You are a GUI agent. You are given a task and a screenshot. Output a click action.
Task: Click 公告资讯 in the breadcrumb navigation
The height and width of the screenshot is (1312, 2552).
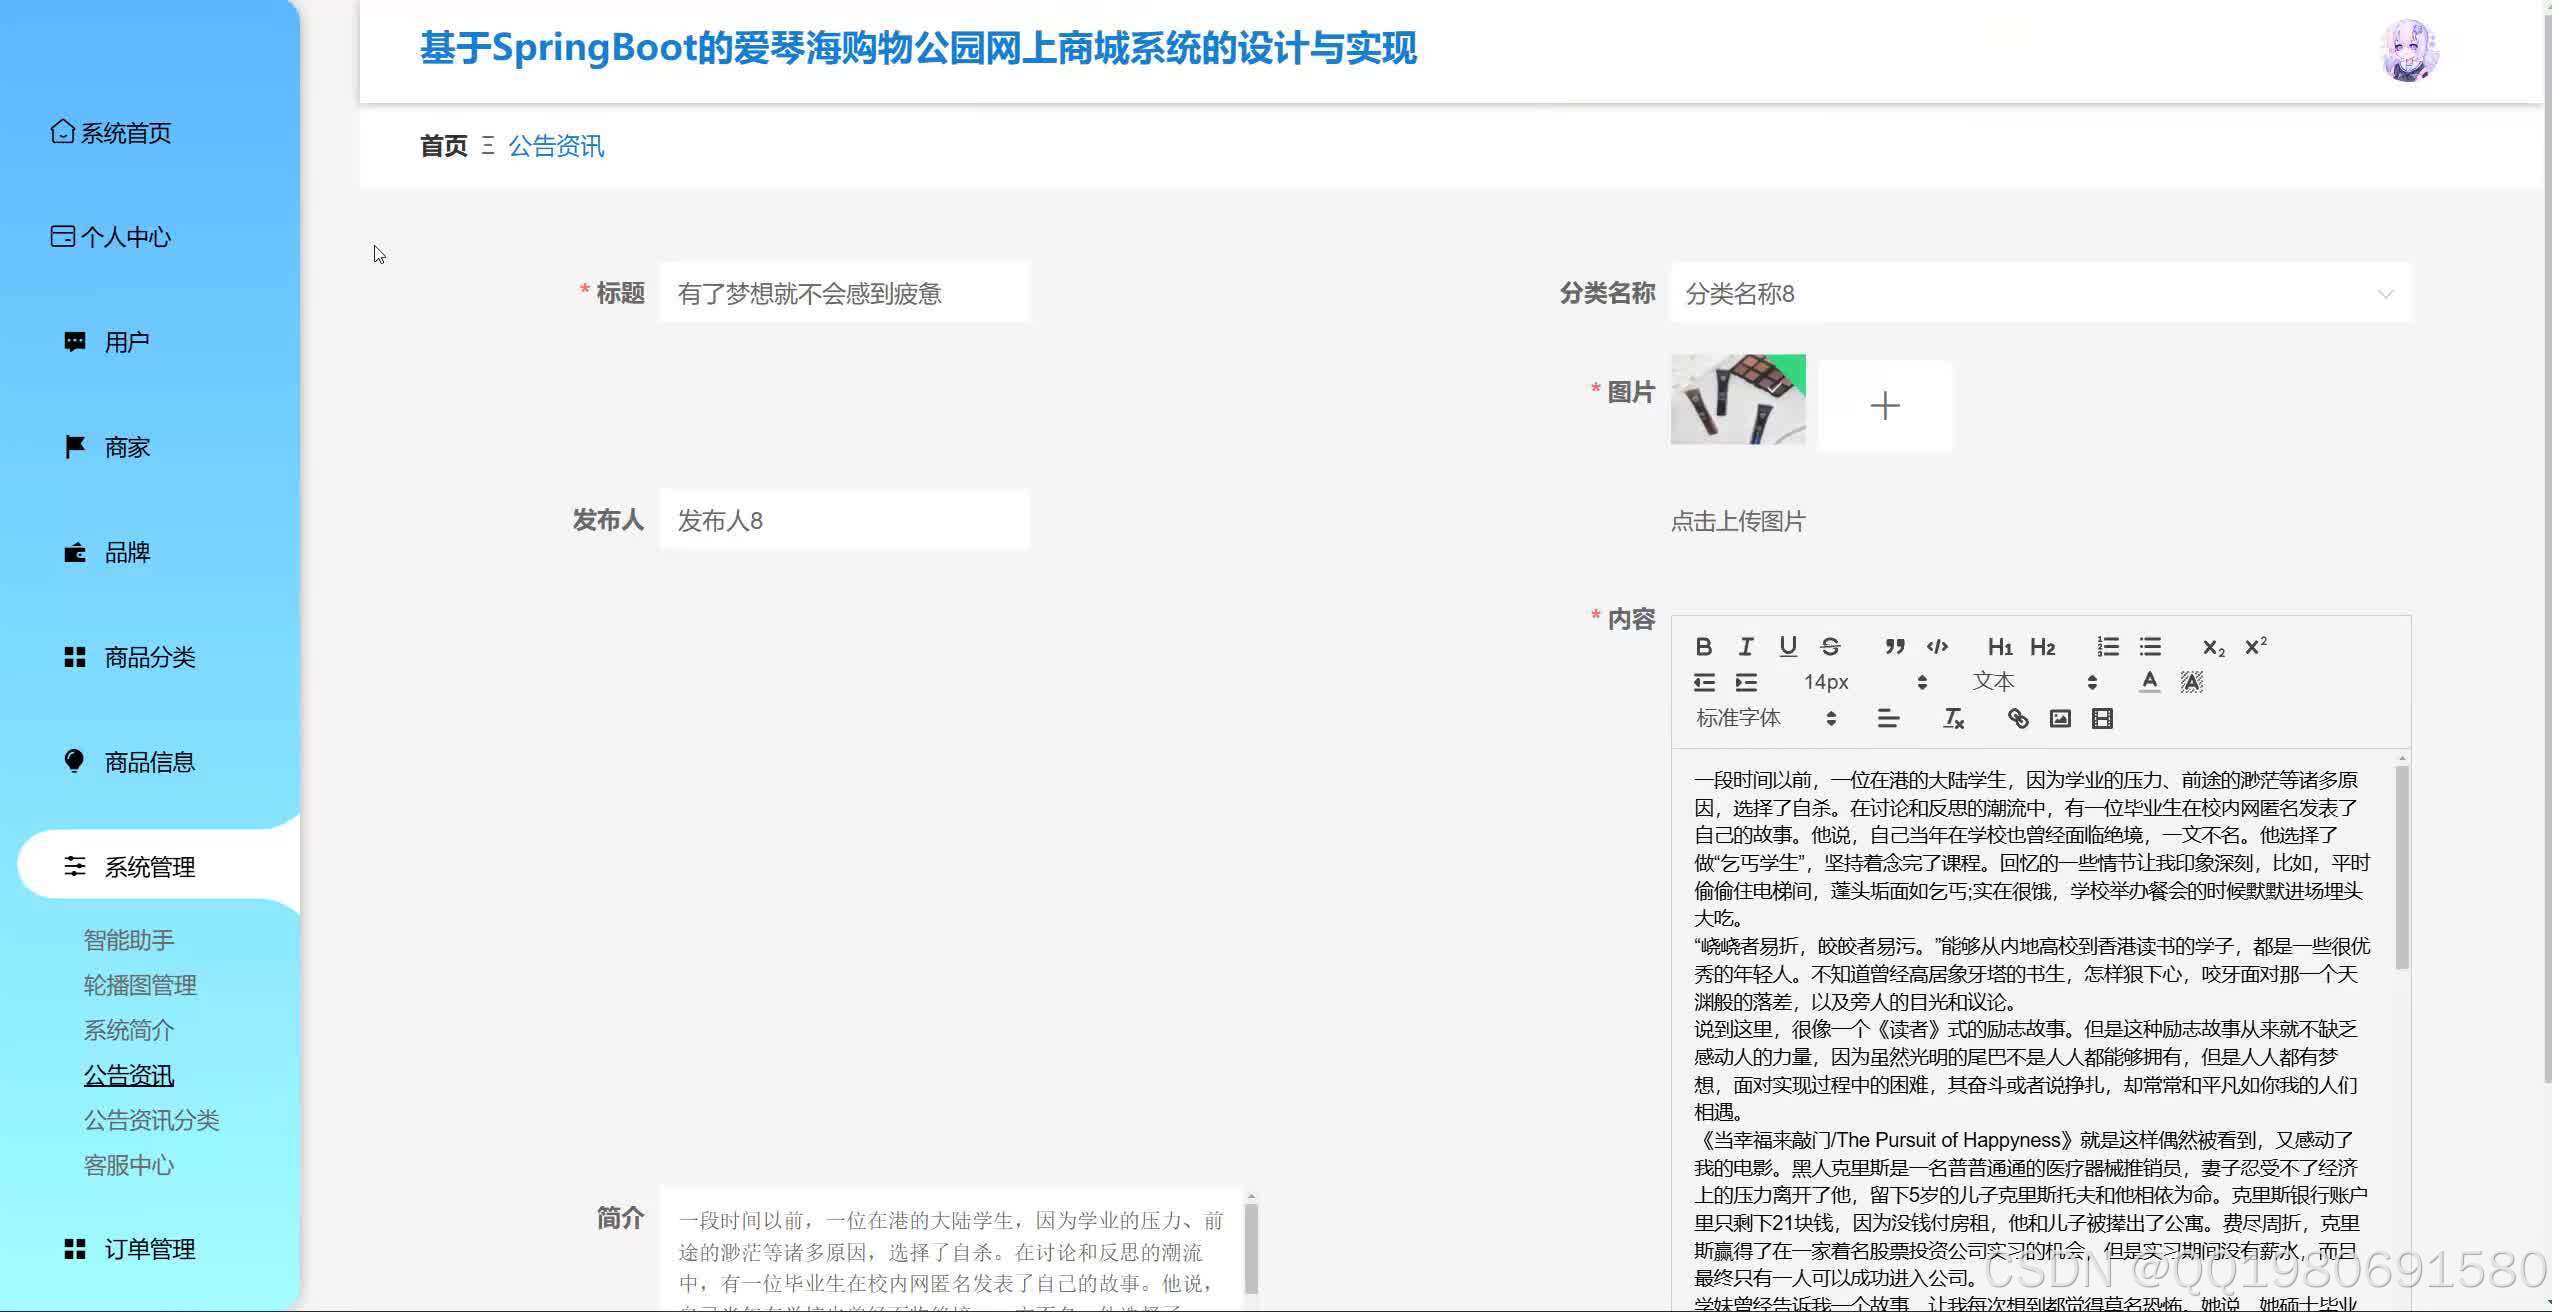pos(556,146)
